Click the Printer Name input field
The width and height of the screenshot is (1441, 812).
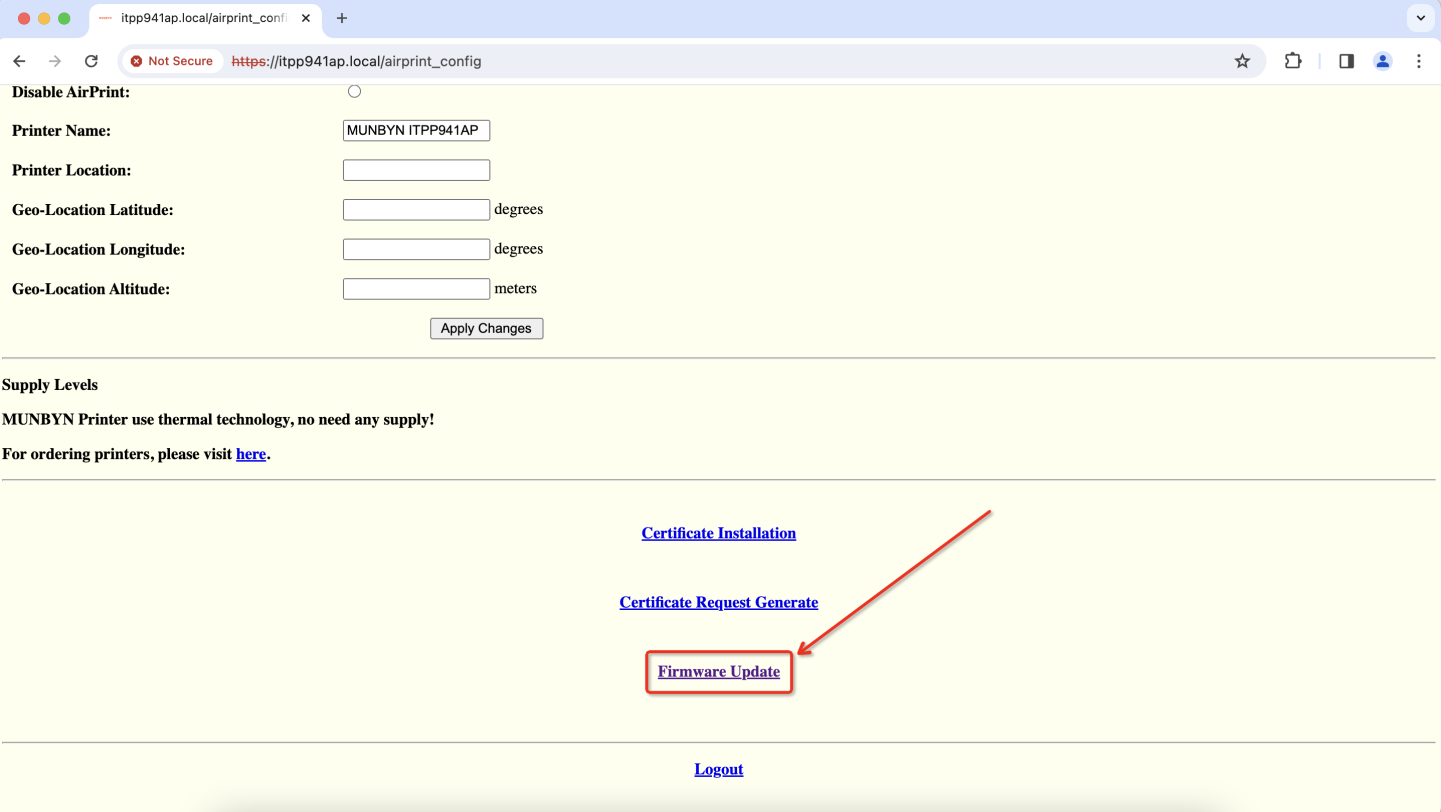point(416,130)
